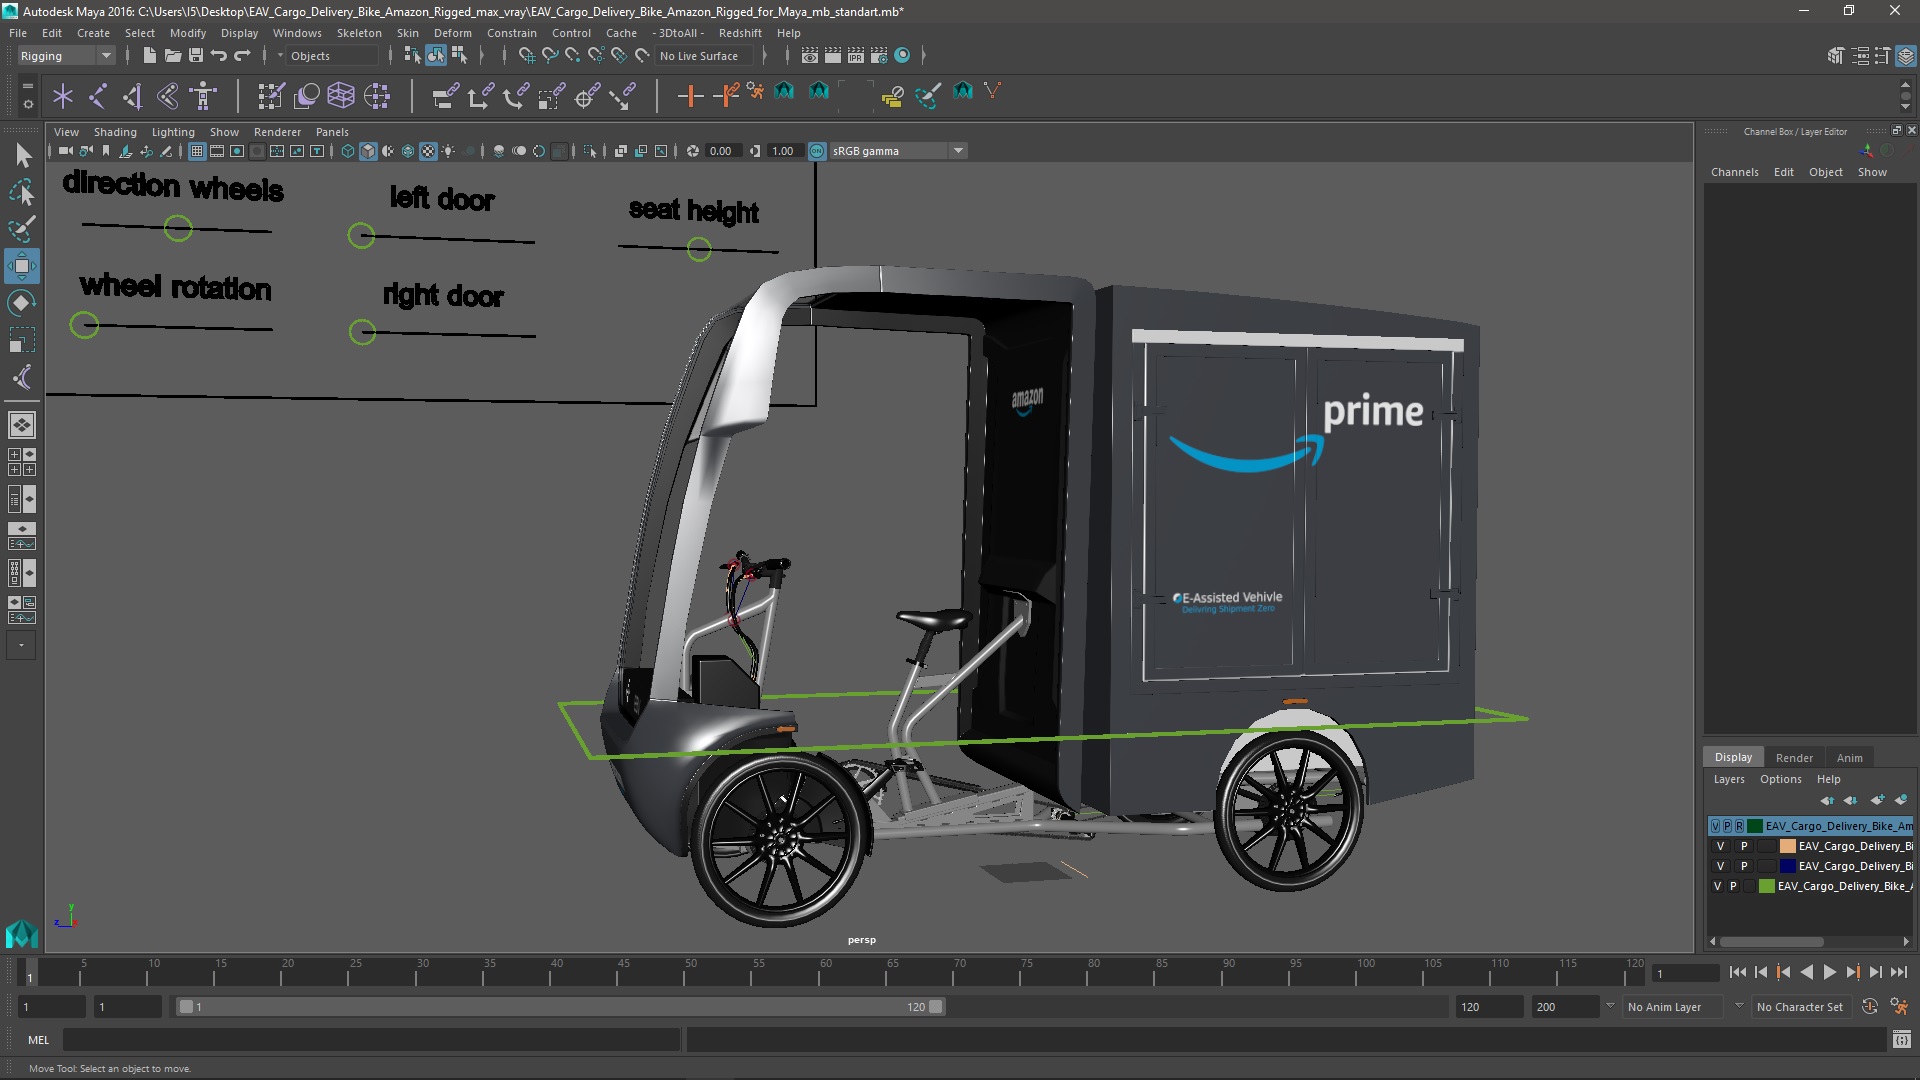Switch to the Anim layer tab
Image resolution: width=1920 pixels, height=1080 pixels.
click(x=1849, y=758)
